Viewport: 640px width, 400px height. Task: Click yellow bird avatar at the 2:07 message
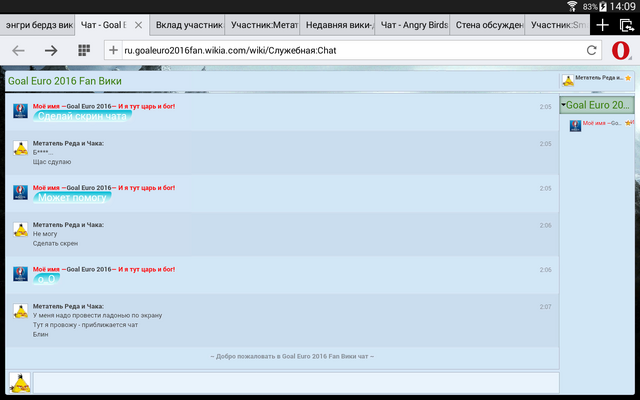[x=20, y=311]
